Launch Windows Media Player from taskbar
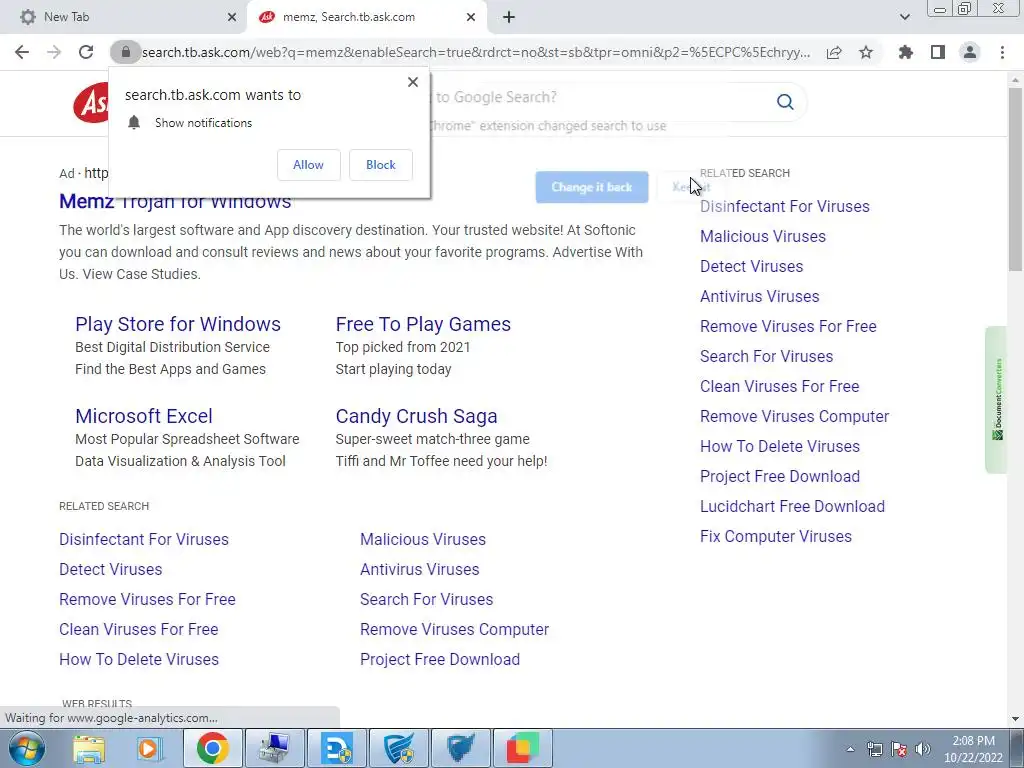 [x=150, y=748]
